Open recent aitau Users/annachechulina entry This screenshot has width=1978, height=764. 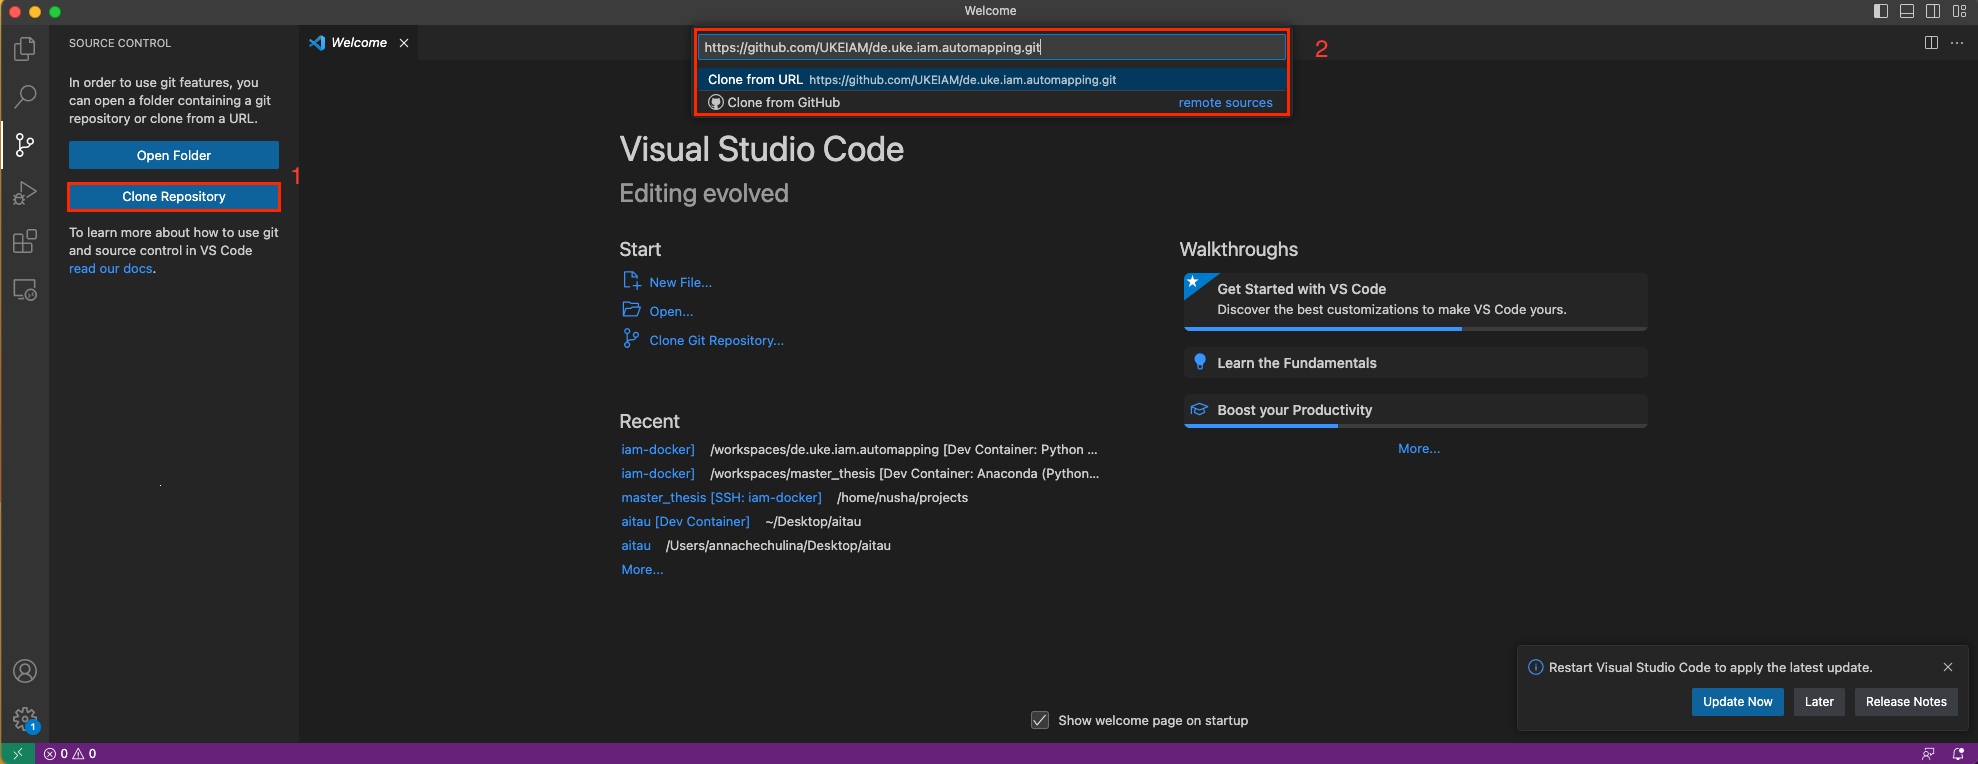(636, 546)
